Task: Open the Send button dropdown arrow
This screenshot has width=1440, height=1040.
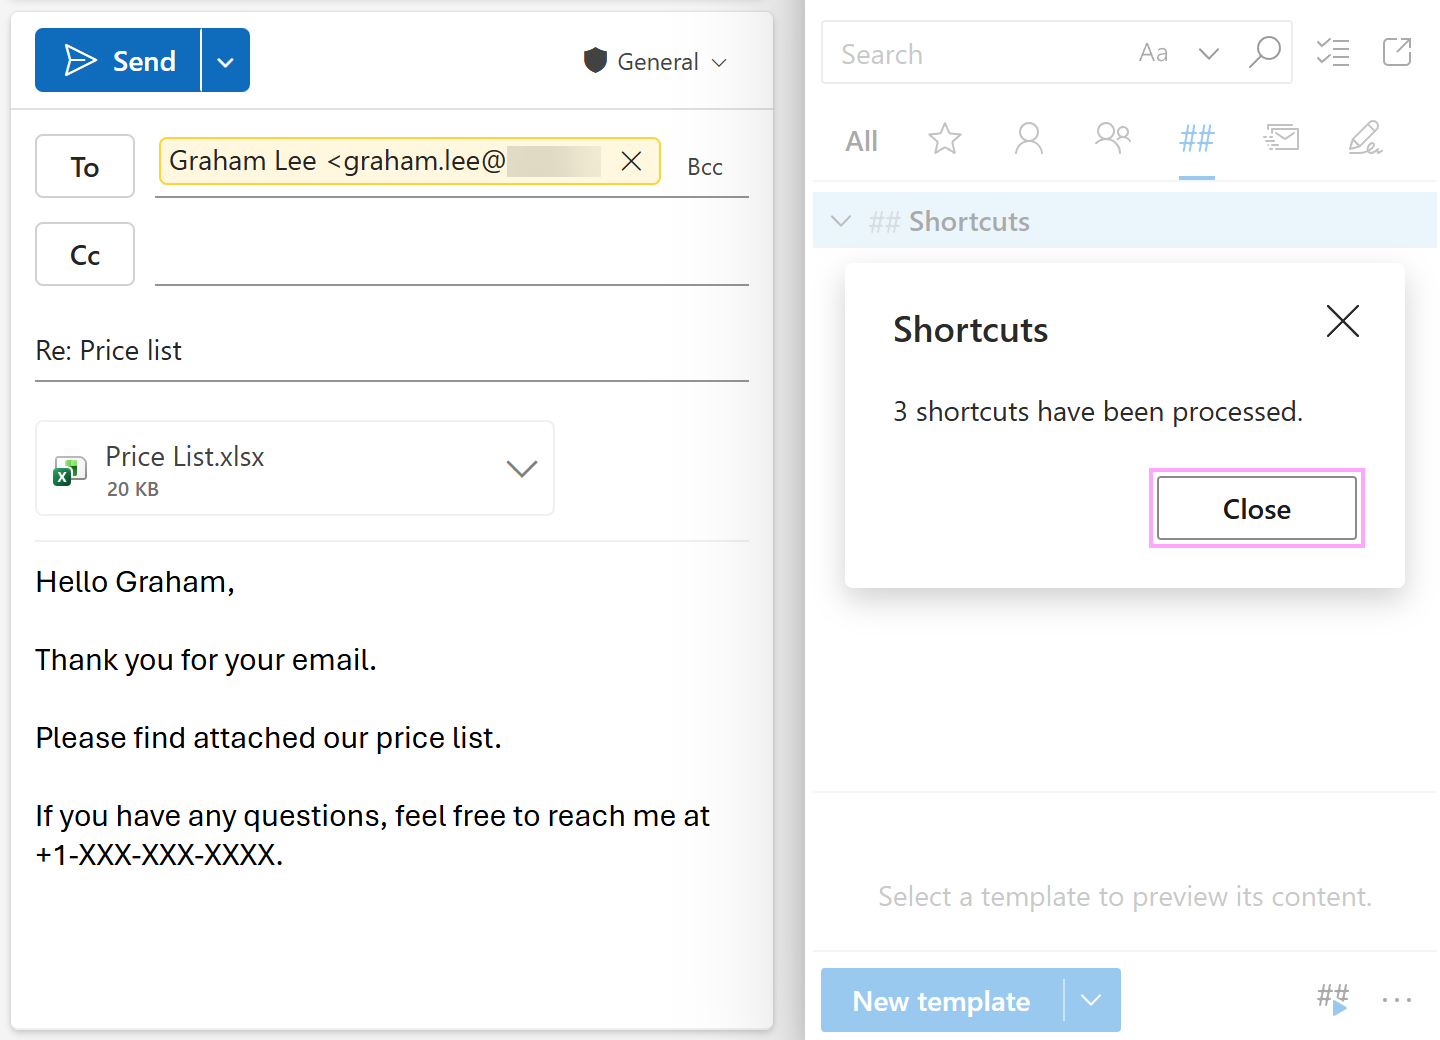Action: 225,60
